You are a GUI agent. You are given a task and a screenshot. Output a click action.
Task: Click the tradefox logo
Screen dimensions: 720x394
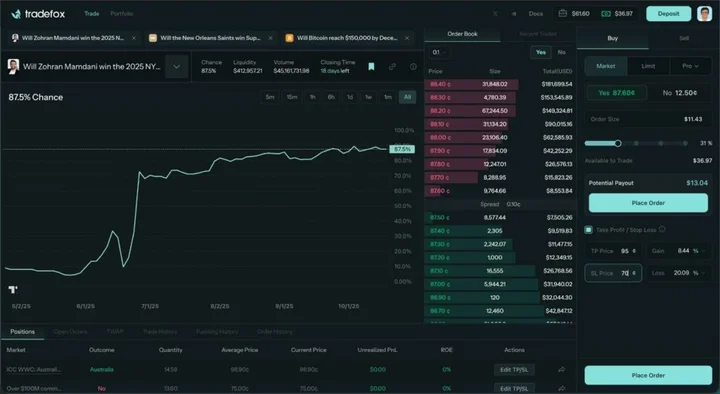point(38,14)
